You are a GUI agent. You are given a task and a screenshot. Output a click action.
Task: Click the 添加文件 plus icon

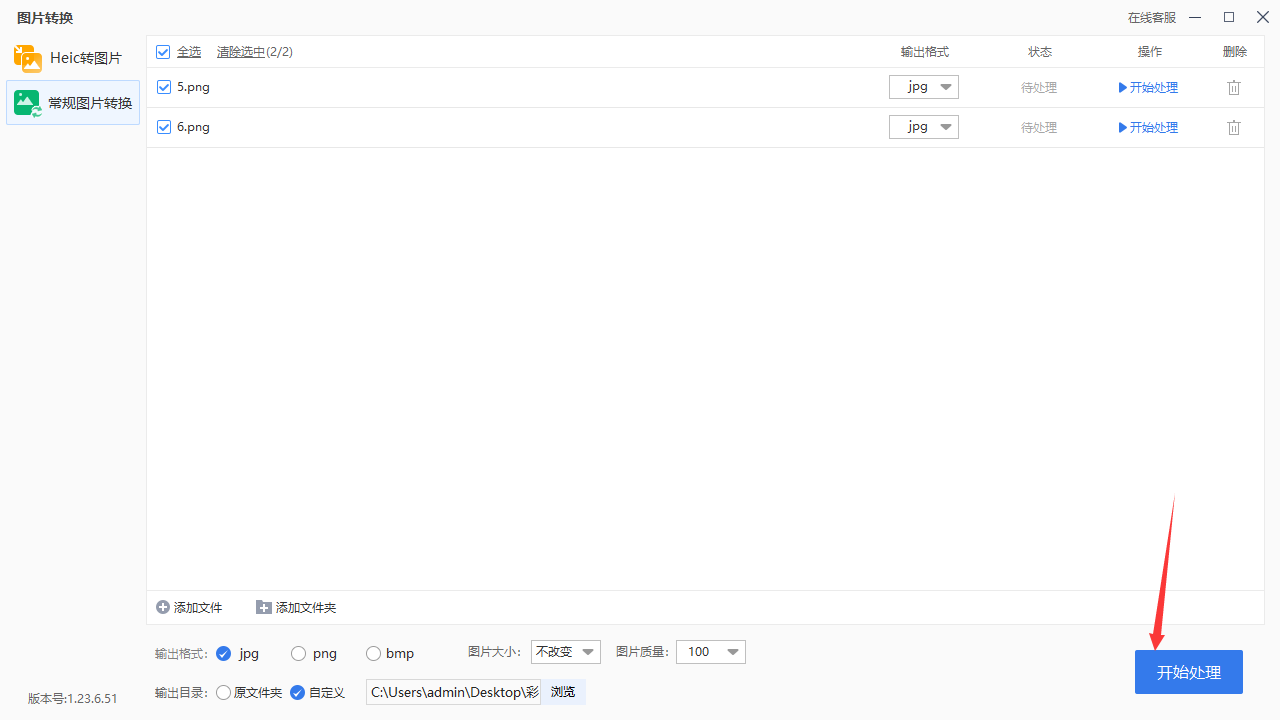pyautogui.click(x=163, y=608)
